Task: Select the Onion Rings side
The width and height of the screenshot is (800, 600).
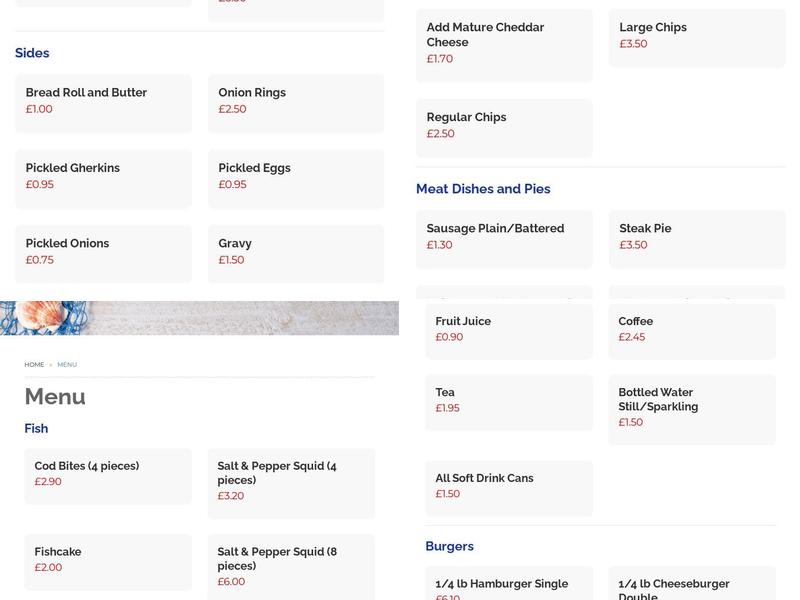Action: tap(296, 104)
